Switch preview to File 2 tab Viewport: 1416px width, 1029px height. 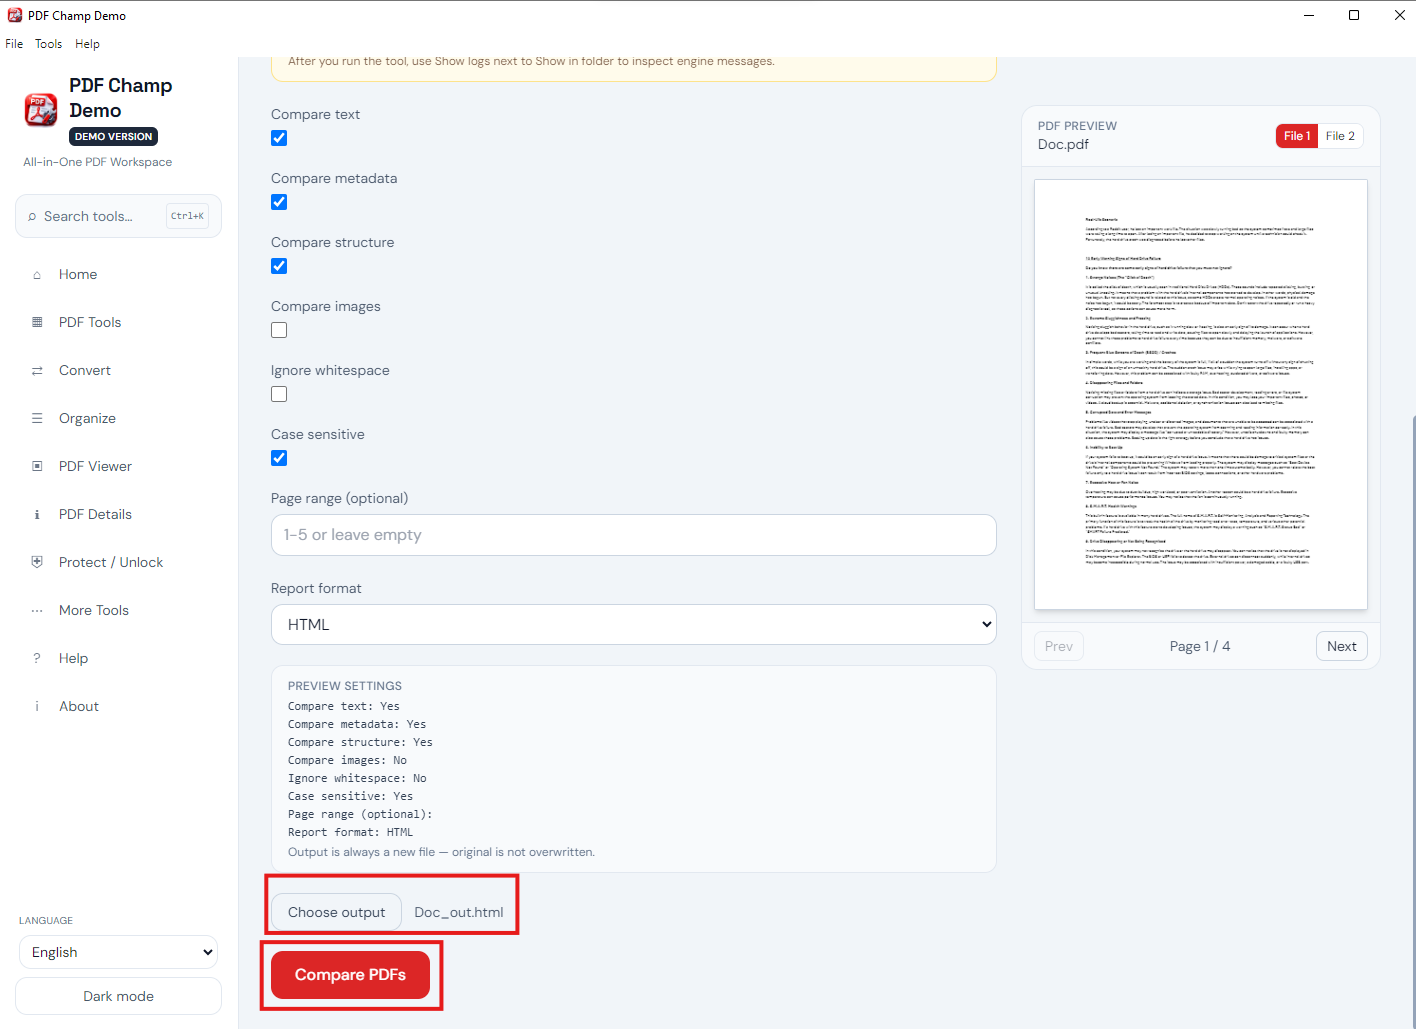[x=1340, y=136]
